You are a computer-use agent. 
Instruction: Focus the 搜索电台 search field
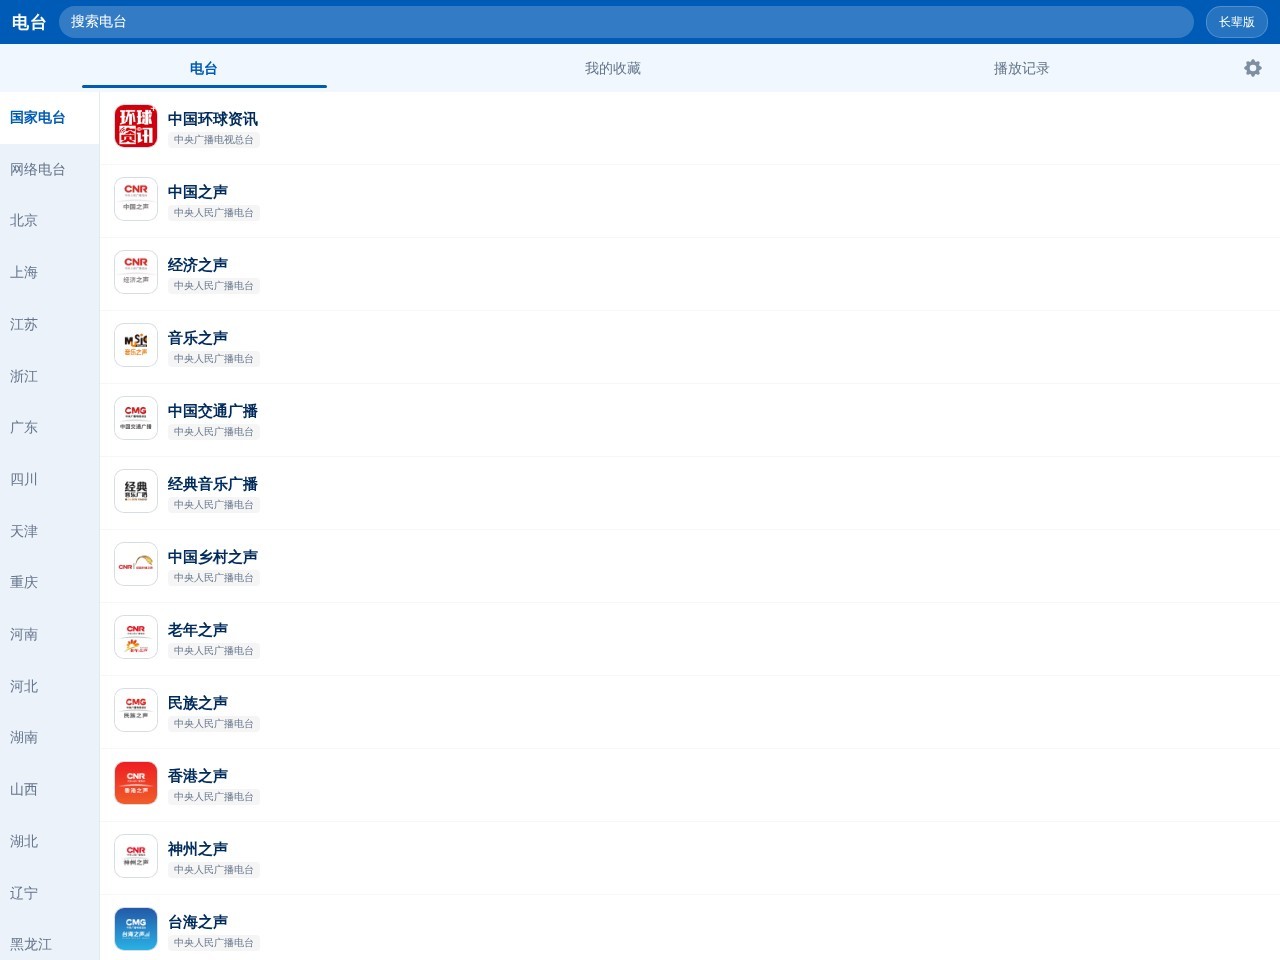[626, 22]
